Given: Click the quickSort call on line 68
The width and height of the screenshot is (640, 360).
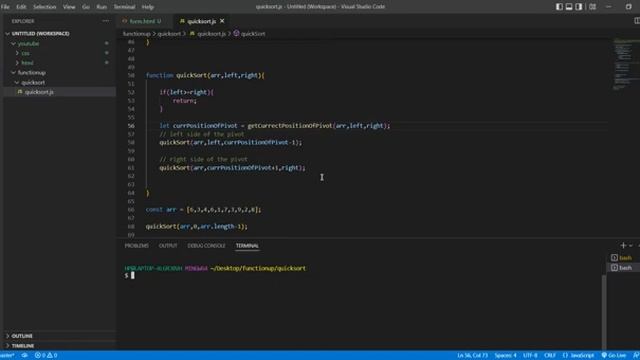Looking at the screenshot, I should (x=196, y=227).
